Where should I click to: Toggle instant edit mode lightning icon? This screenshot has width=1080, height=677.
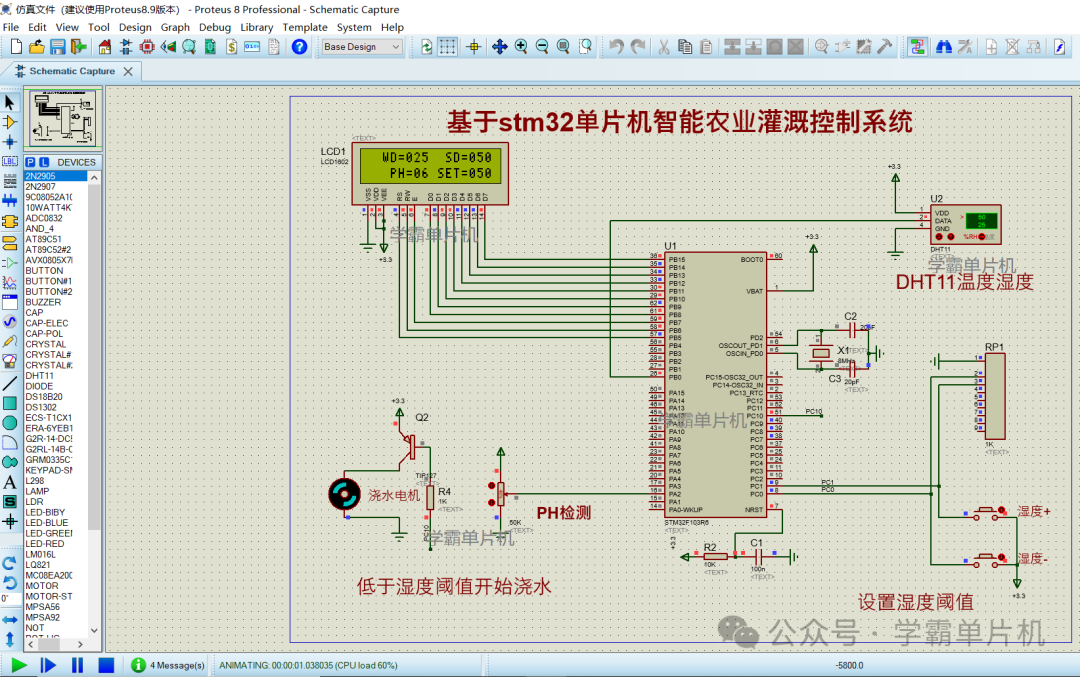[1058, 46]
